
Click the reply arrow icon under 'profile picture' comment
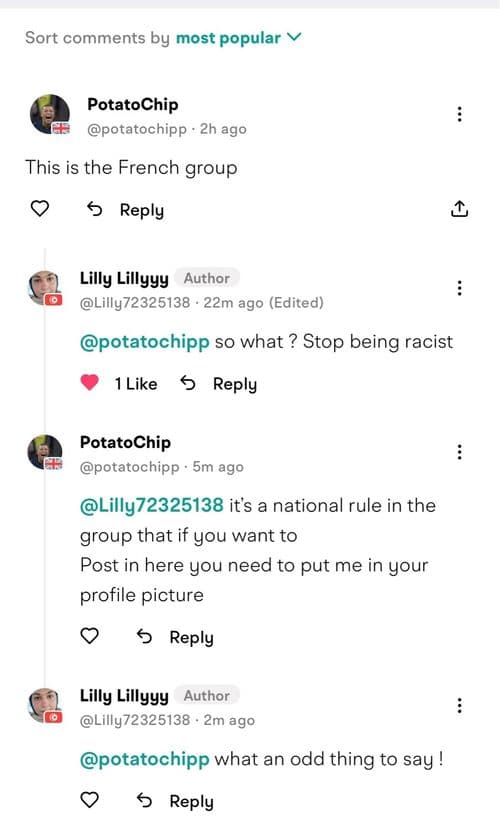coord(144,636)
